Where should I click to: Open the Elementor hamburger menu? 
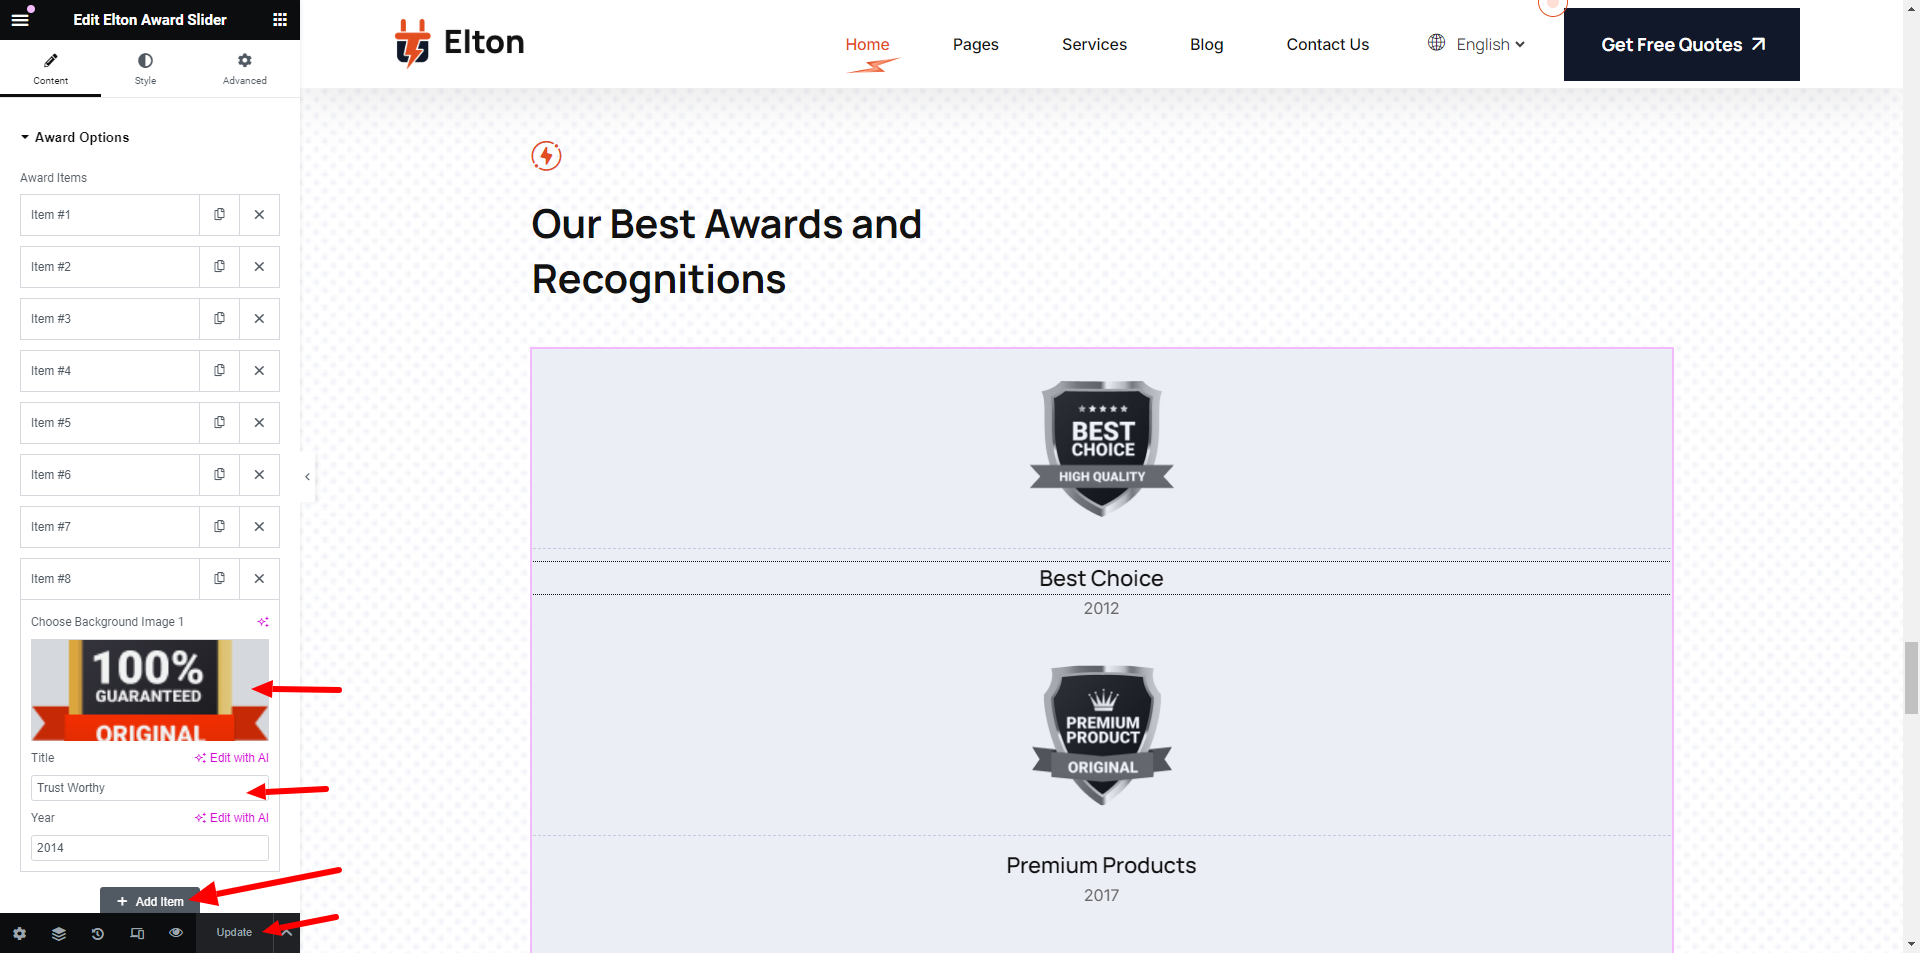20,20
